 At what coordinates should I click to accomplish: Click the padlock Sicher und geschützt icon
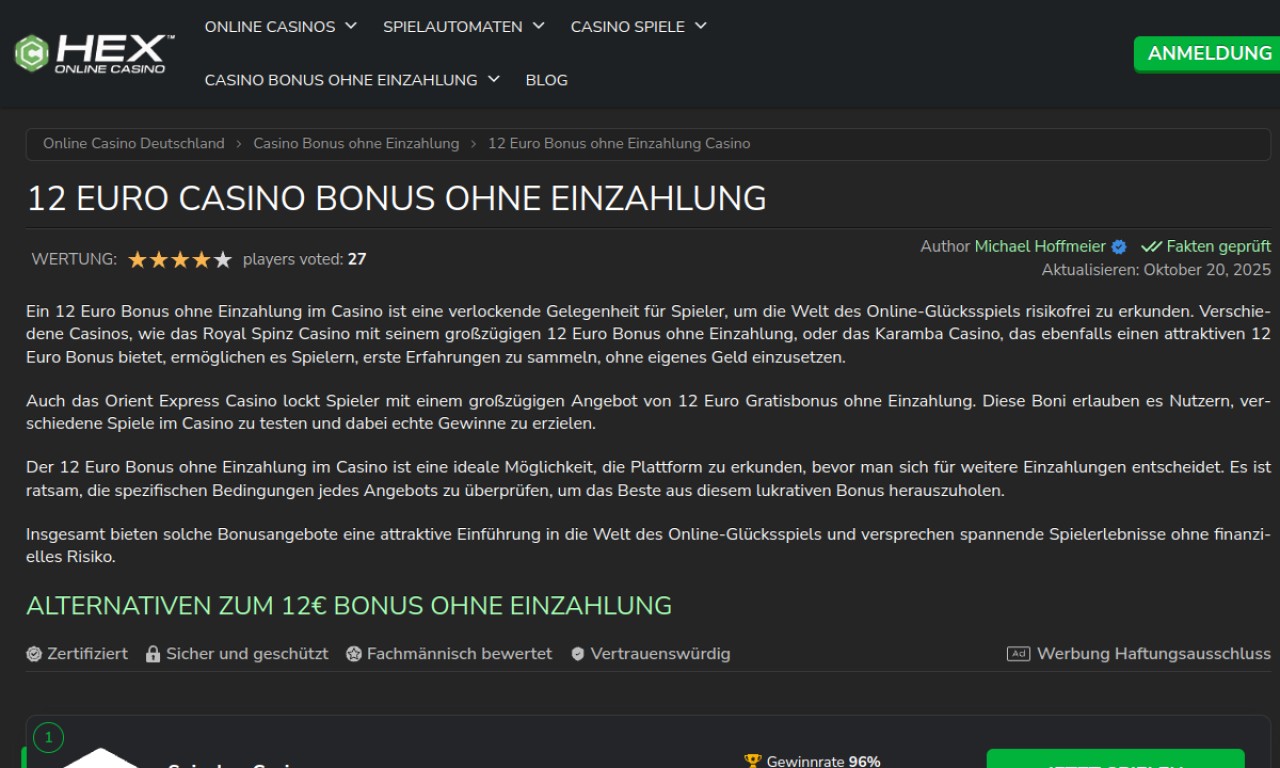pos(153,654)
